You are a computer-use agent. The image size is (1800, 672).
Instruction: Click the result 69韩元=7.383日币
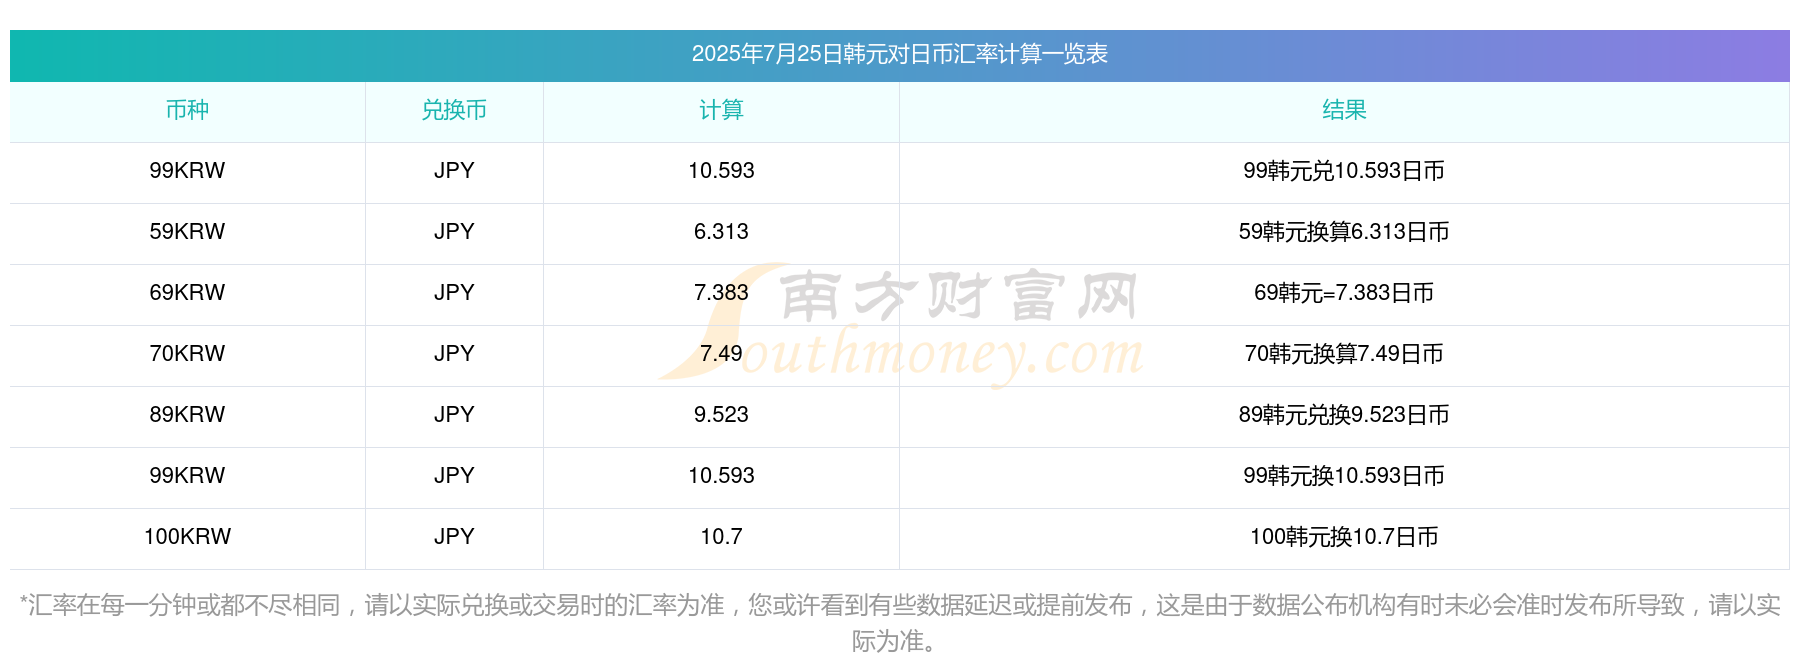coord(1344,293)
